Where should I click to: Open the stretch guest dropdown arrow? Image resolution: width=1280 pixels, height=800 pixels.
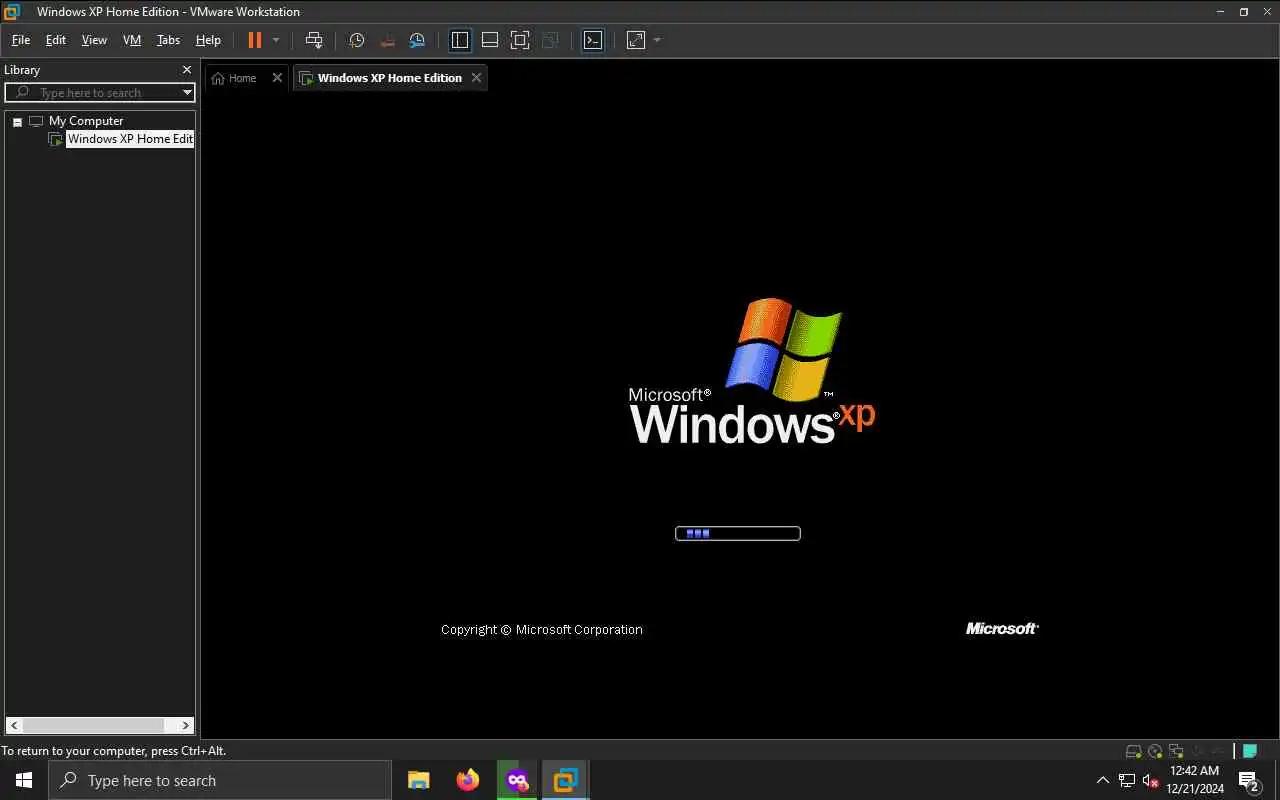(x=657, y=40)
